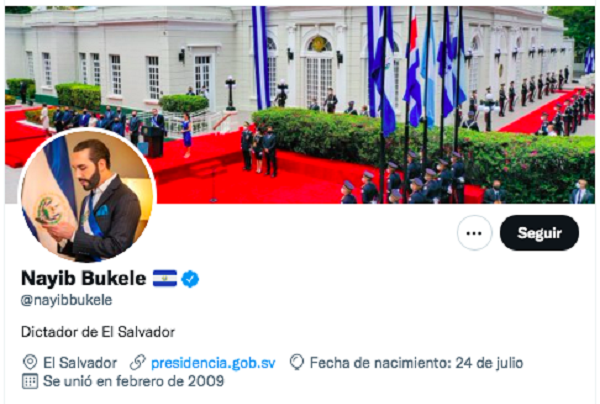This screenshot has width=600, height=404.
Task: Click the birthday balloon icon
Action: 297,362
